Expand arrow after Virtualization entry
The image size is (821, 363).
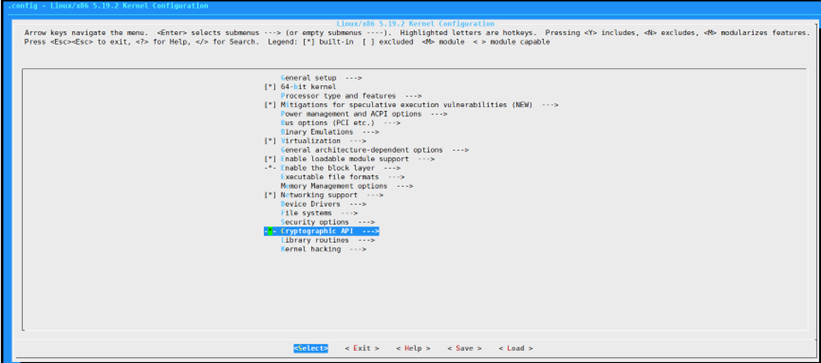(358, 141)
